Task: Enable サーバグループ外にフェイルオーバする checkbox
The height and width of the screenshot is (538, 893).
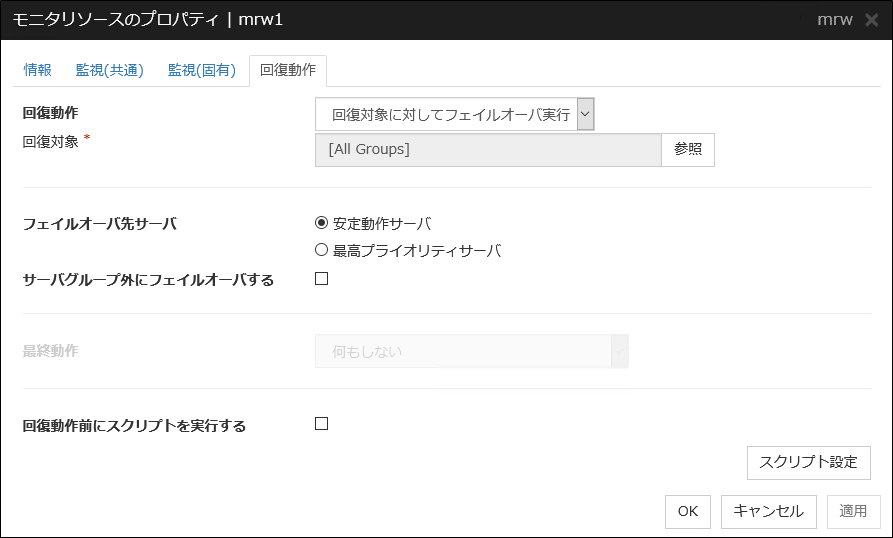Action: 322,279
